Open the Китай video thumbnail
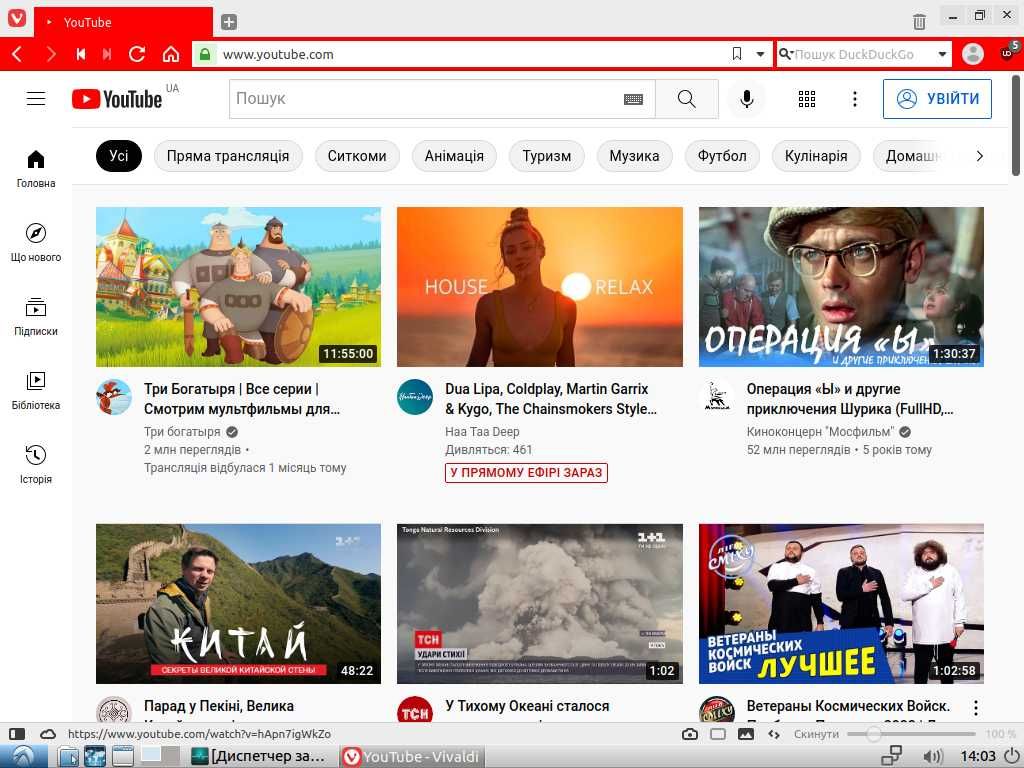Screen dimensions: 1024x768 [238, 603]
